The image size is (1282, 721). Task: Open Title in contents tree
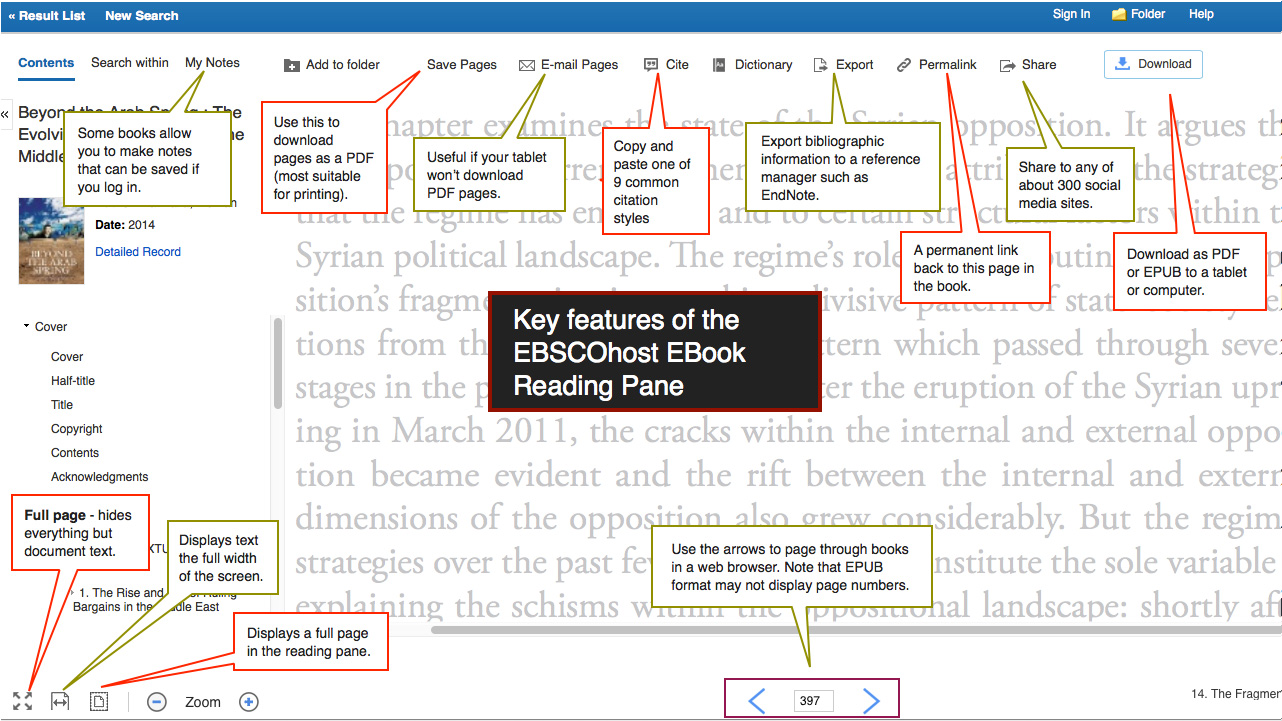coord(62,405)
